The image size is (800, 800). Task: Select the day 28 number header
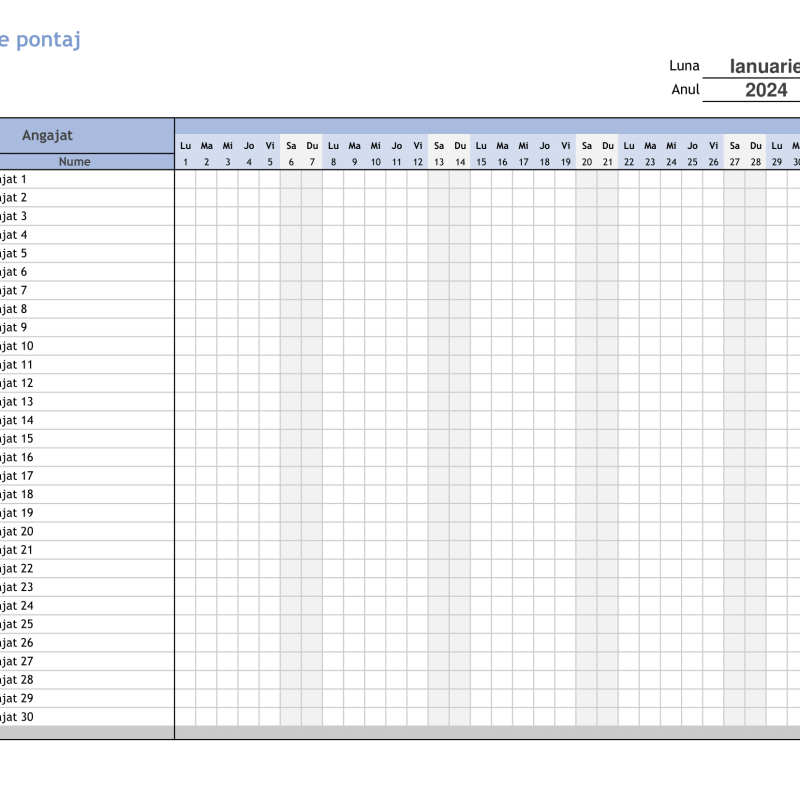pyautogui.click(x=755, y=161)
